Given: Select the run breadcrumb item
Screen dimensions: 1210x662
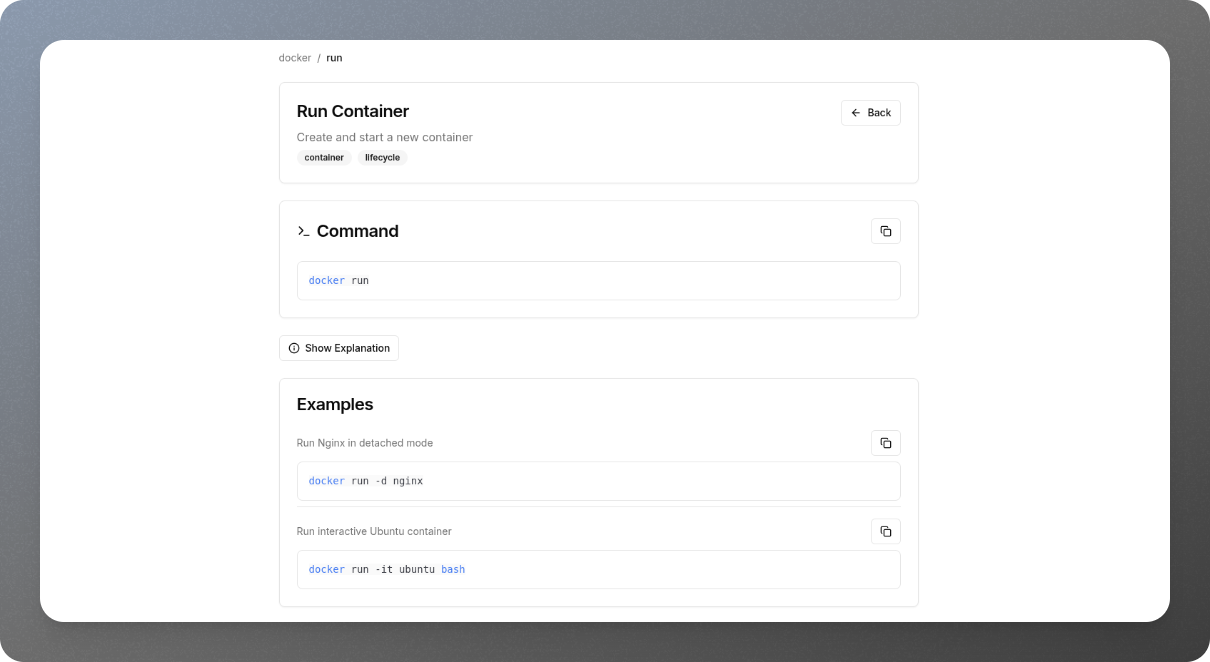Looking at the screenshot, I should click(334, 58).
